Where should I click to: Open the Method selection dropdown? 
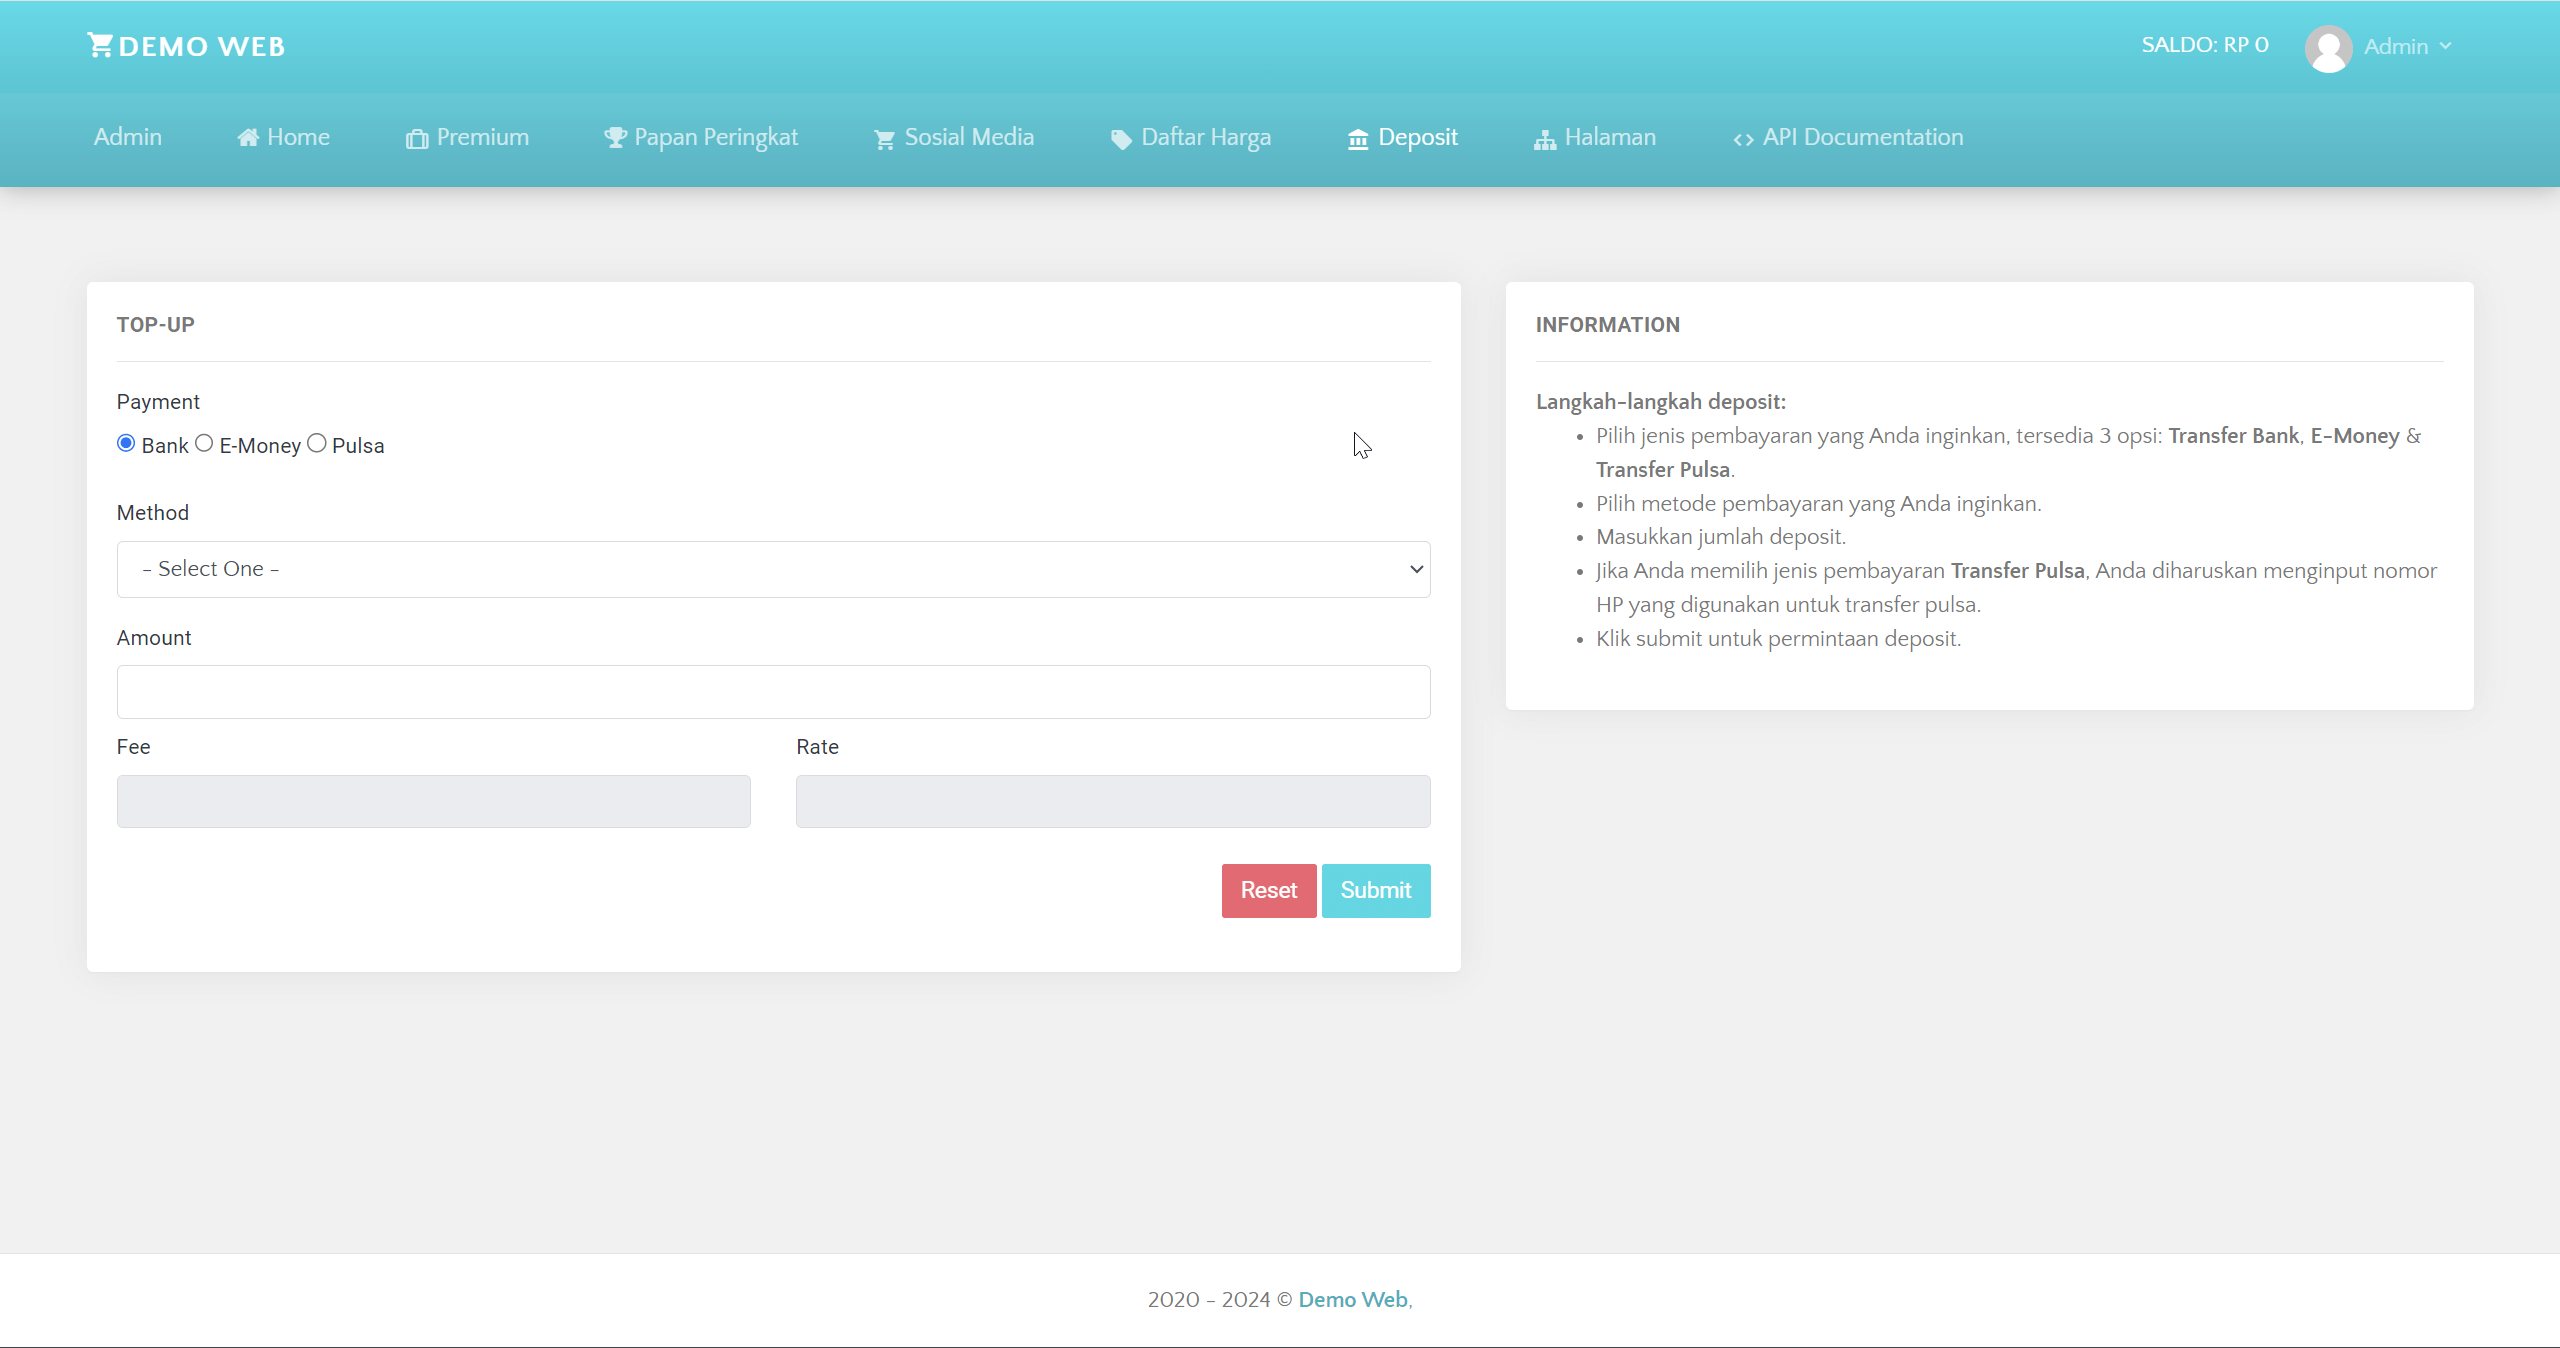click(773, 568)
